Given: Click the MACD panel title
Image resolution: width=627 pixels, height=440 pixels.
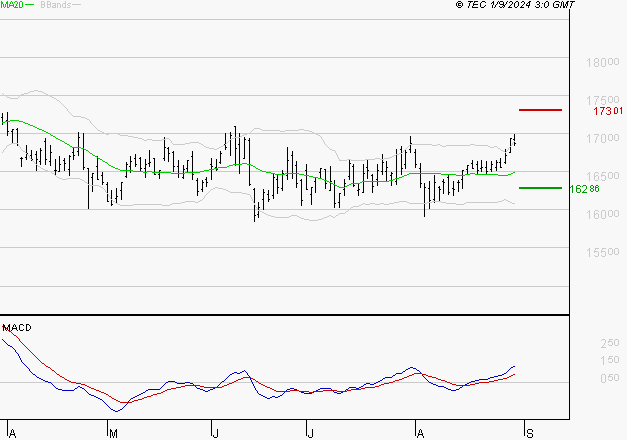Looking at the screenshot, I should (x=17, y=328).
